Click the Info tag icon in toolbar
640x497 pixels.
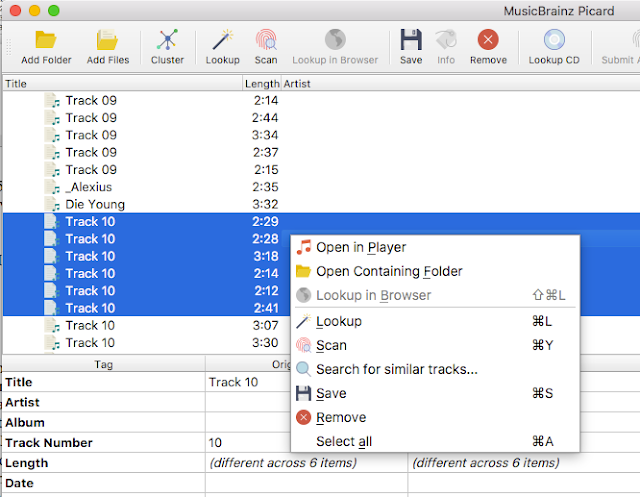click(446, 40)
